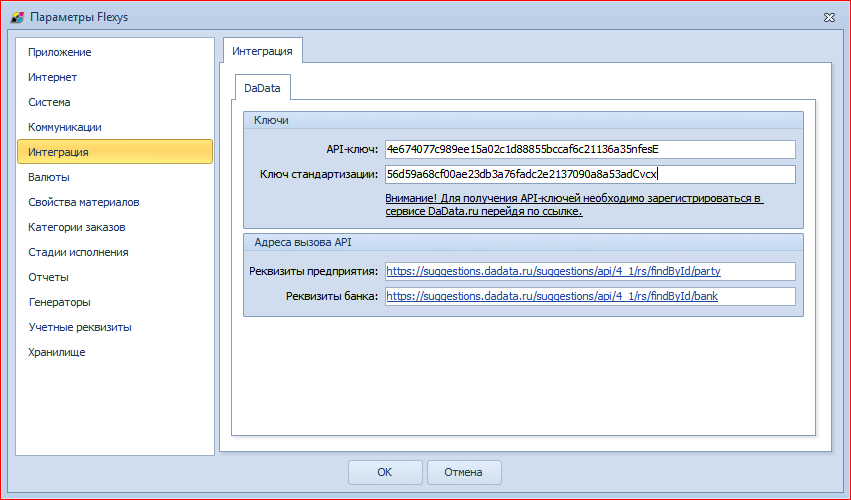Click the Реквизиты предприятия URL field
The height and width of the screenshot is (500, 851).
point(590,271)
